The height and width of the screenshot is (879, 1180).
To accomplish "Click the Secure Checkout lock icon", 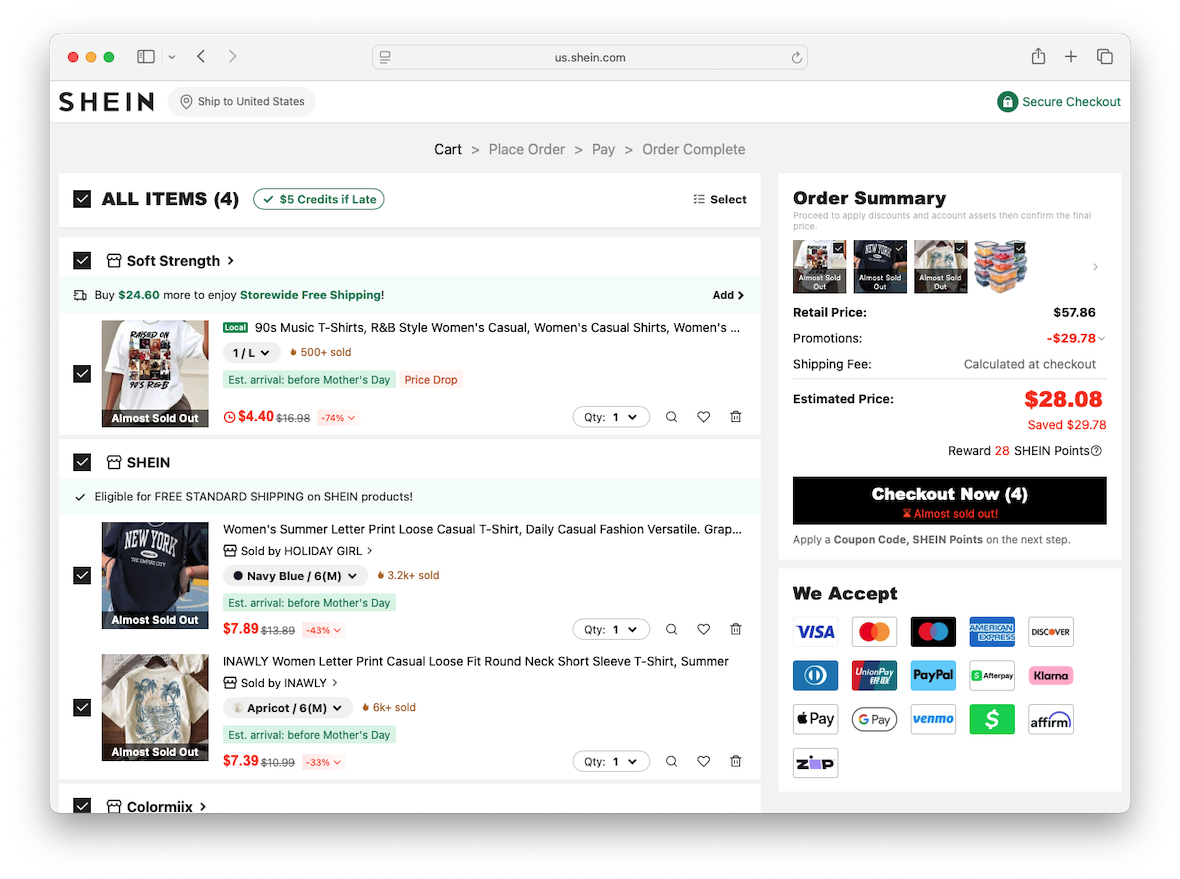I will [1007, 102].
